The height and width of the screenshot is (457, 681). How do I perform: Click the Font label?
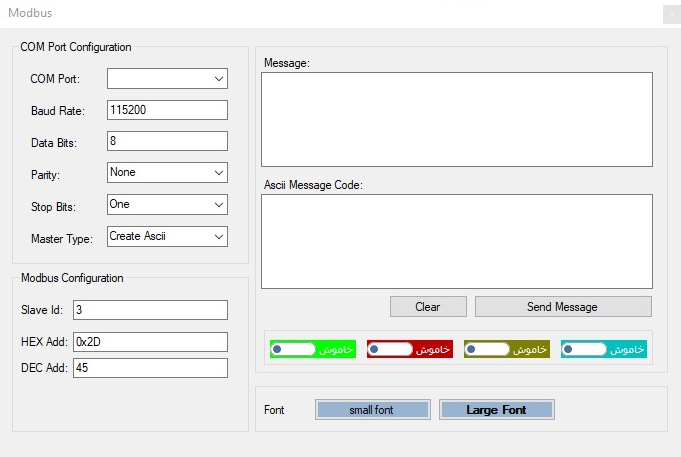coord(274,410)
